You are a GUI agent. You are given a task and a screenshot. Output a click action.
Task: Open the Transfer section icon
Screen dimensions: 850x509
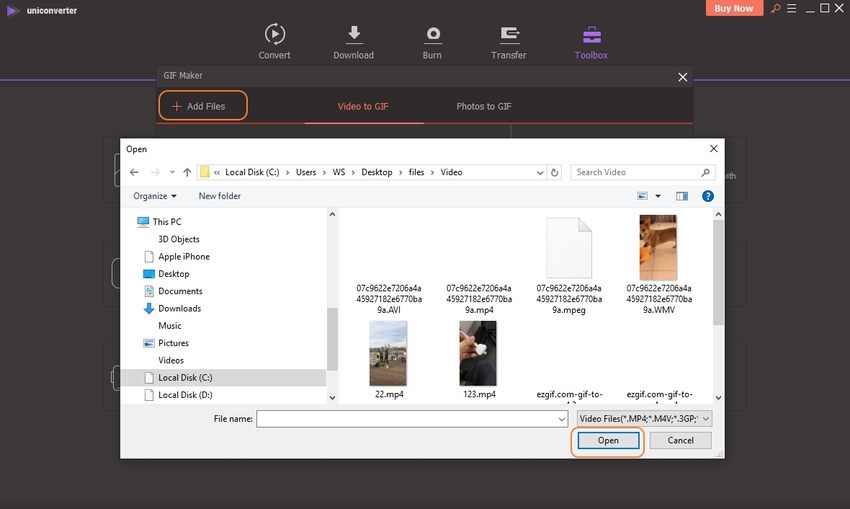pos(508,34)
